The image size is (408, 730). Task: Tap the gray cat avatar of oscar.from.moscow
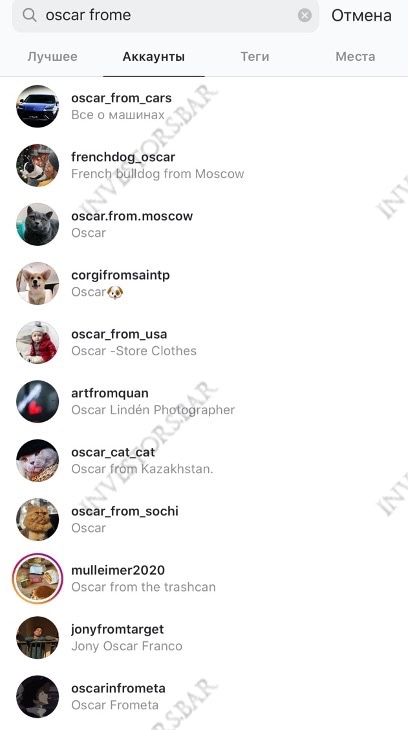pyautogui.click(x=38, y=224)
